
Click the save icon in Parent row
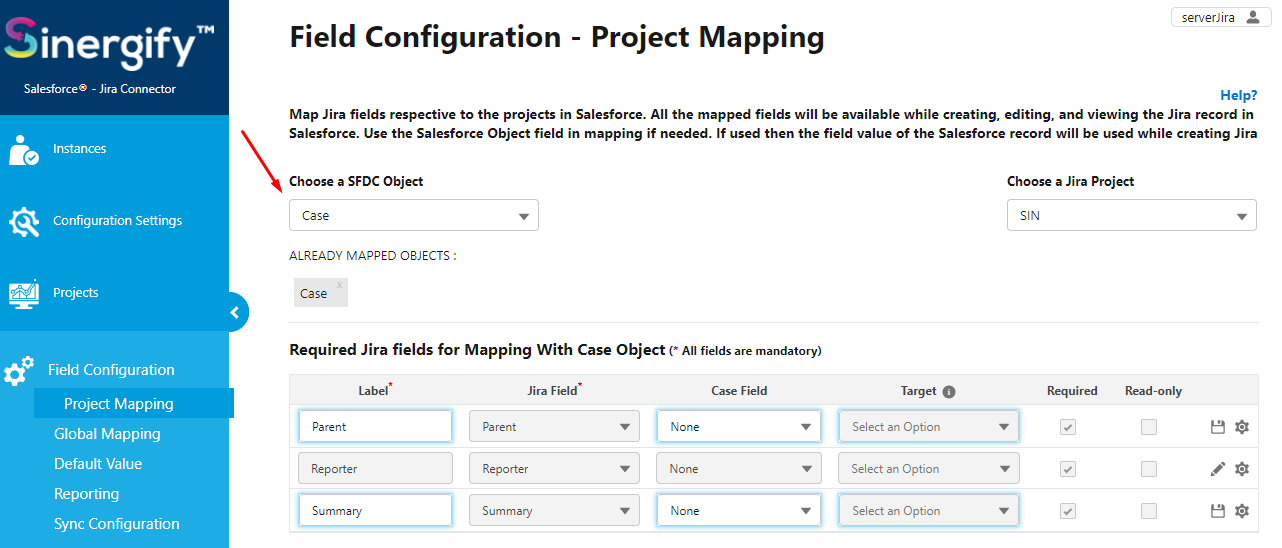point(1217,427)
